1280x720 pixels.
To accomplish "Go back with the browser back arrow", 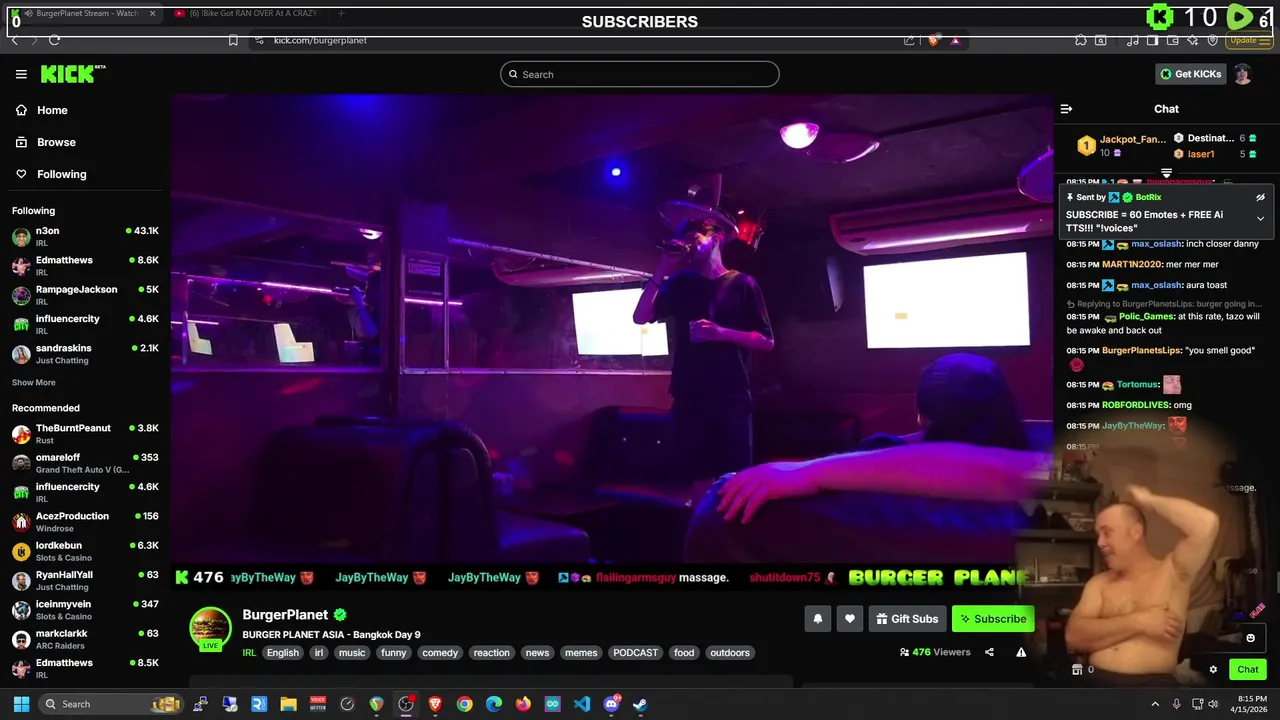I will click(14, 40).
